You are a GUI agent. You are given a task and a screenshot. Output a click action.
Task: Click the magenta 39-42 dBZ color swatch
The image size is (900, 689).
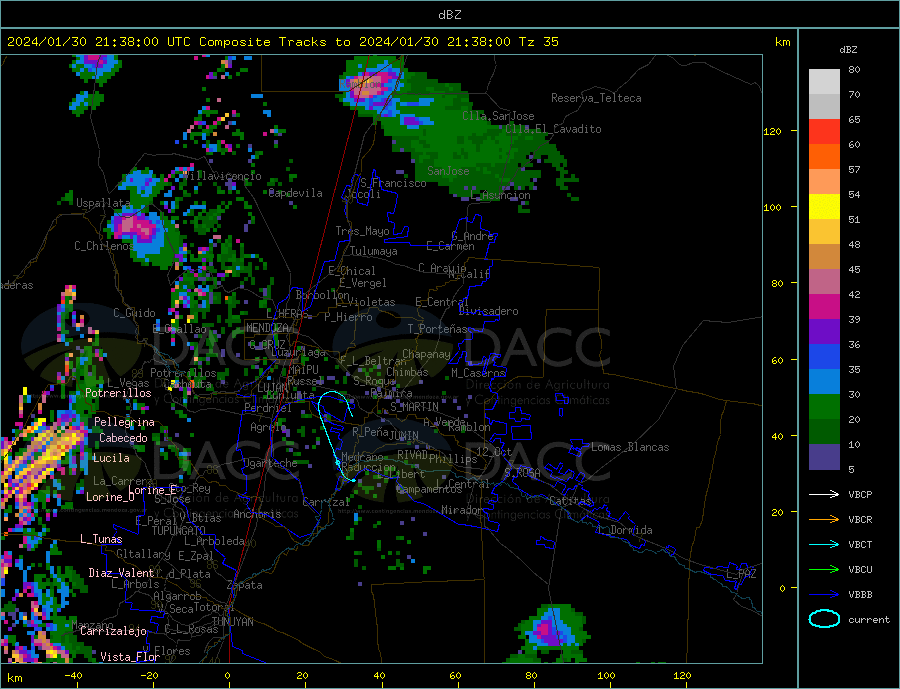click(x=824, y=307)
